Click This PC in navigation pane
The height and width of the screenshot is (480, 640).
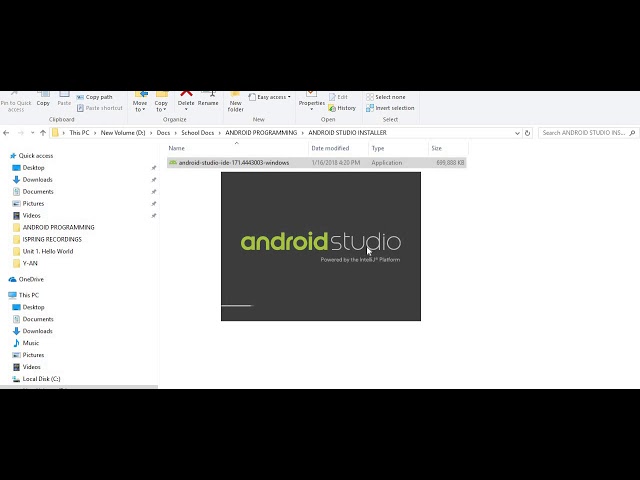pos(29,295)
